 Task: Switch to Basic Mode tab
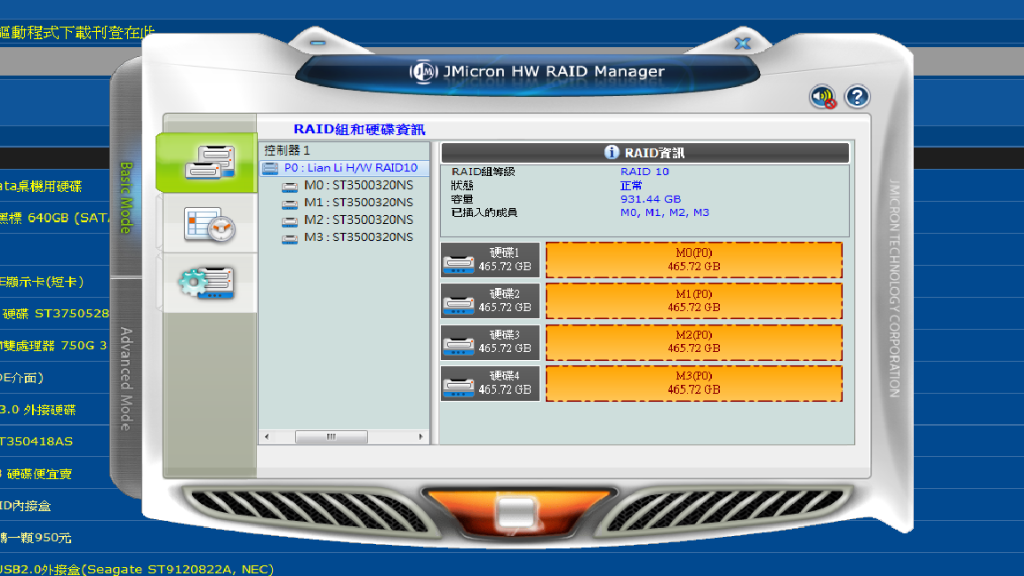tap(126, 198)
